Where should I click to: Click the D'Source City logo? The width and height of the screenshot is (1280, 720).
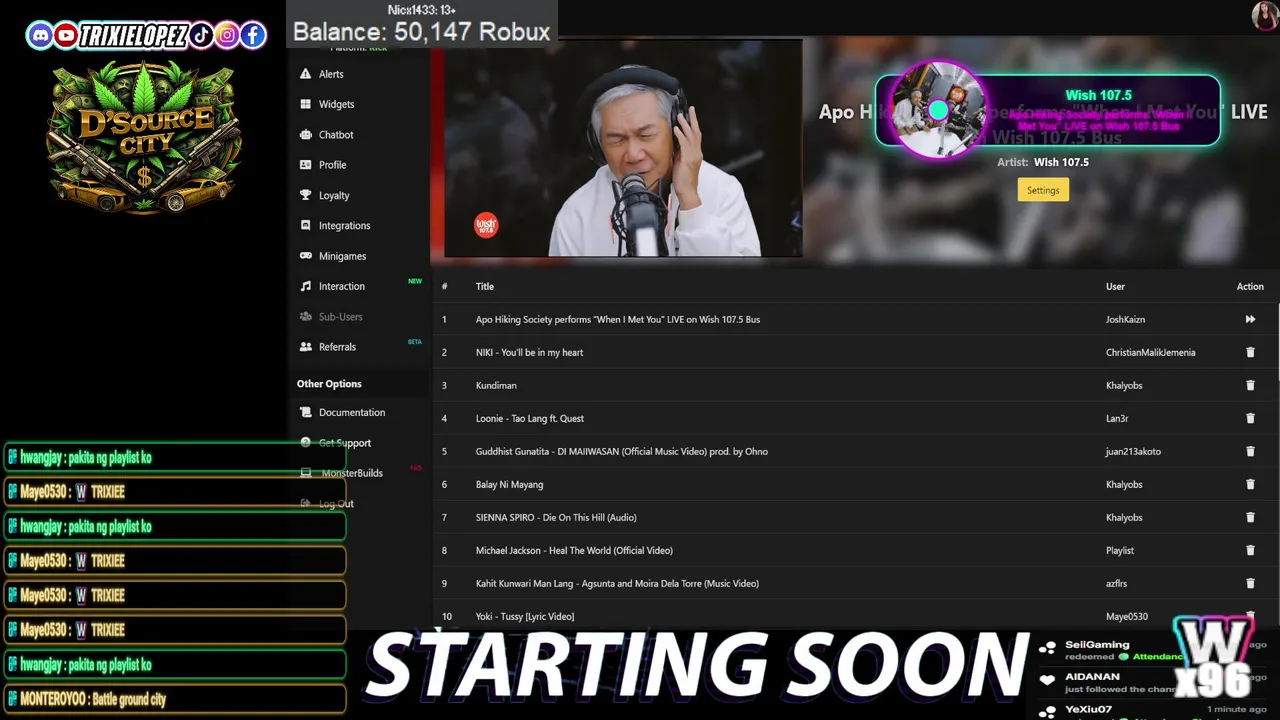tap(144, 137)
